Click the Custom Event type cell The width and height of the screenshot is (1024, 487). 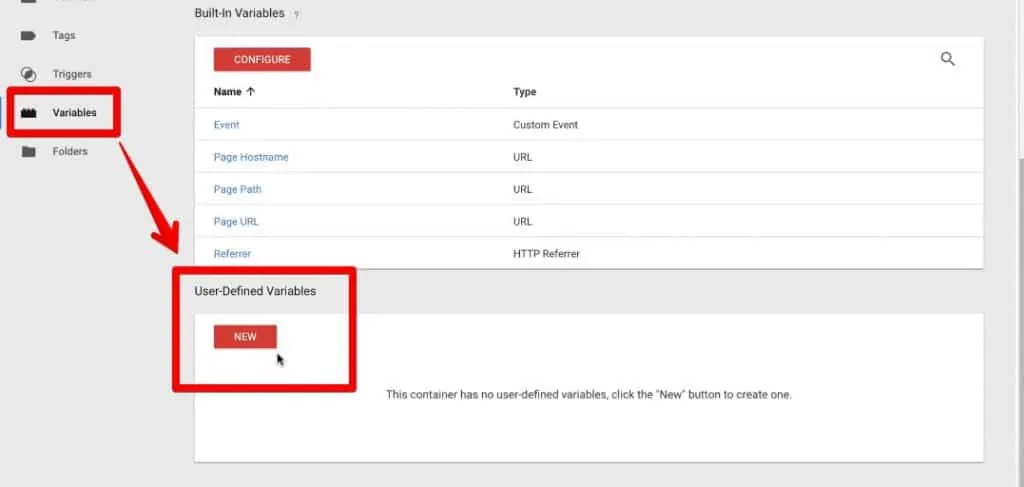pyautogui.click(x=545, y=125)
